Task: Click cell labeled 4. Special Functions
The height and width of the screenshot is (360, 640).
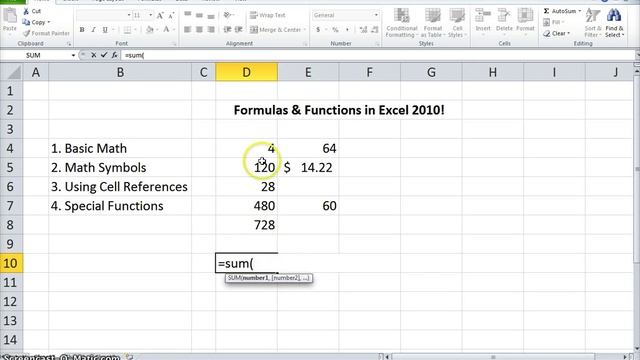Action: tap(120, 206)
